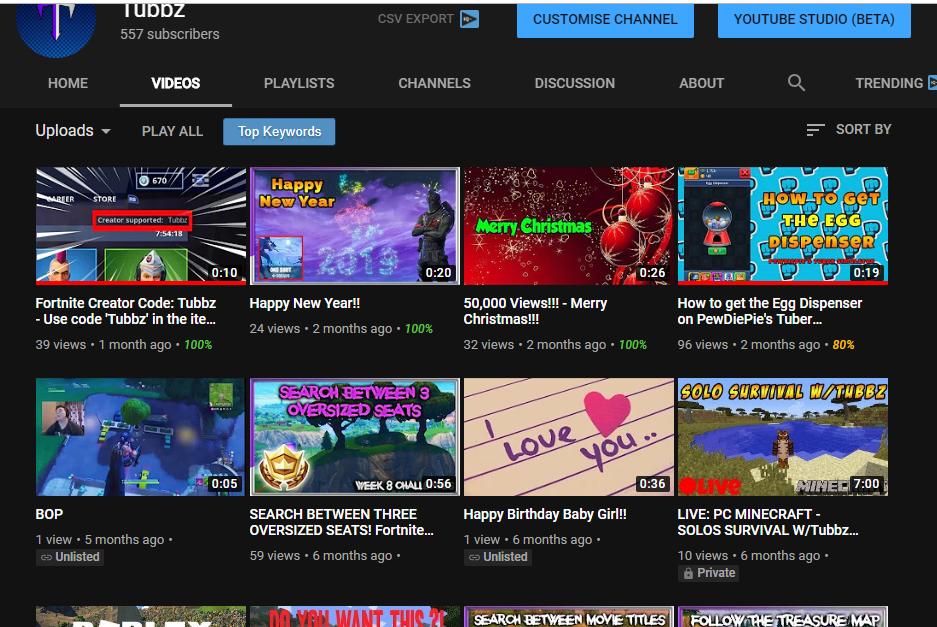The width and height of the screenshot is (937, 627).
Task: Expand the Uploads dropdown
Action: tap(73, 130)
